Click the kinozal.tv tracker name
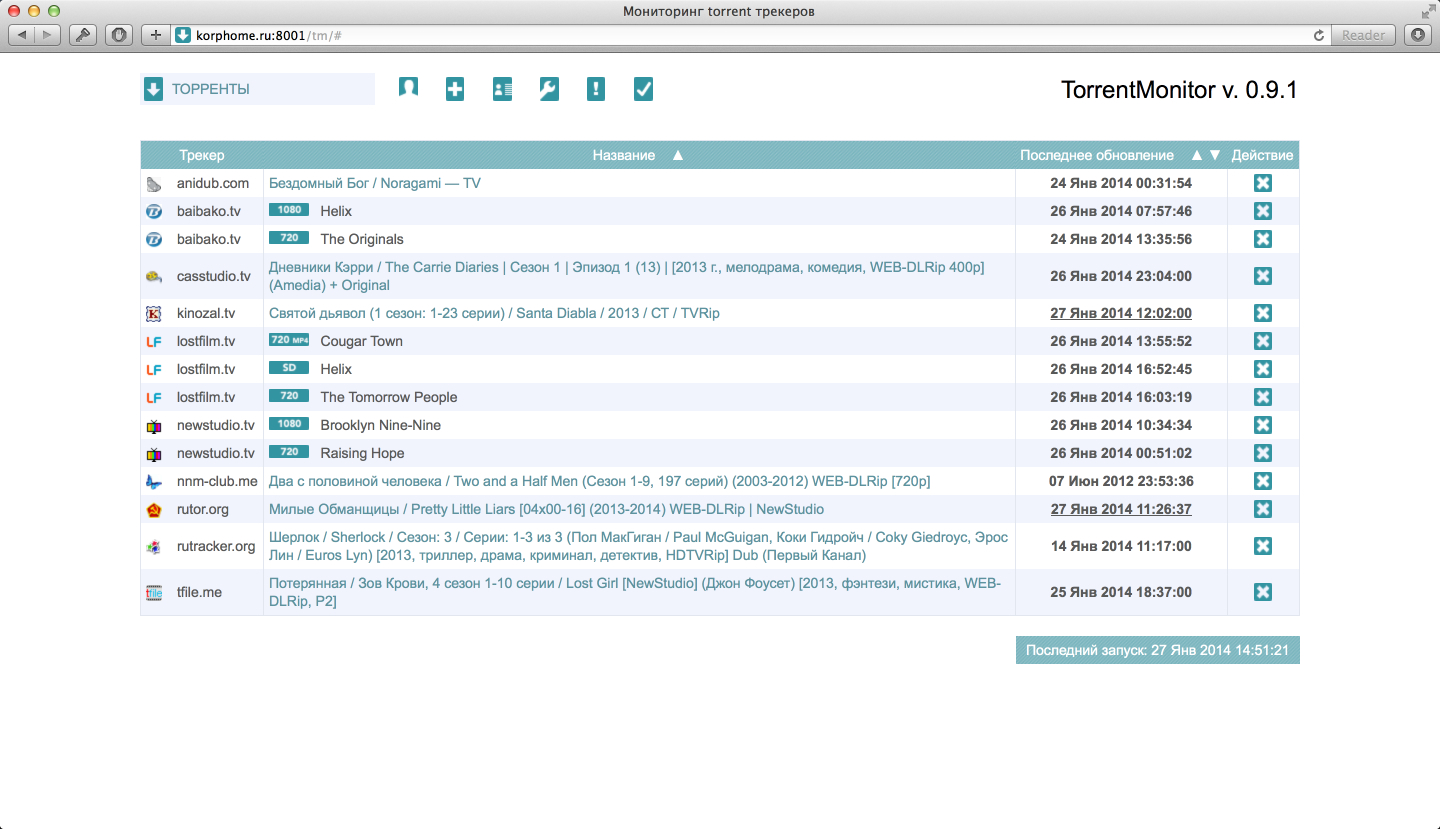Screen dimensions: 1440x829 (206, 313)
